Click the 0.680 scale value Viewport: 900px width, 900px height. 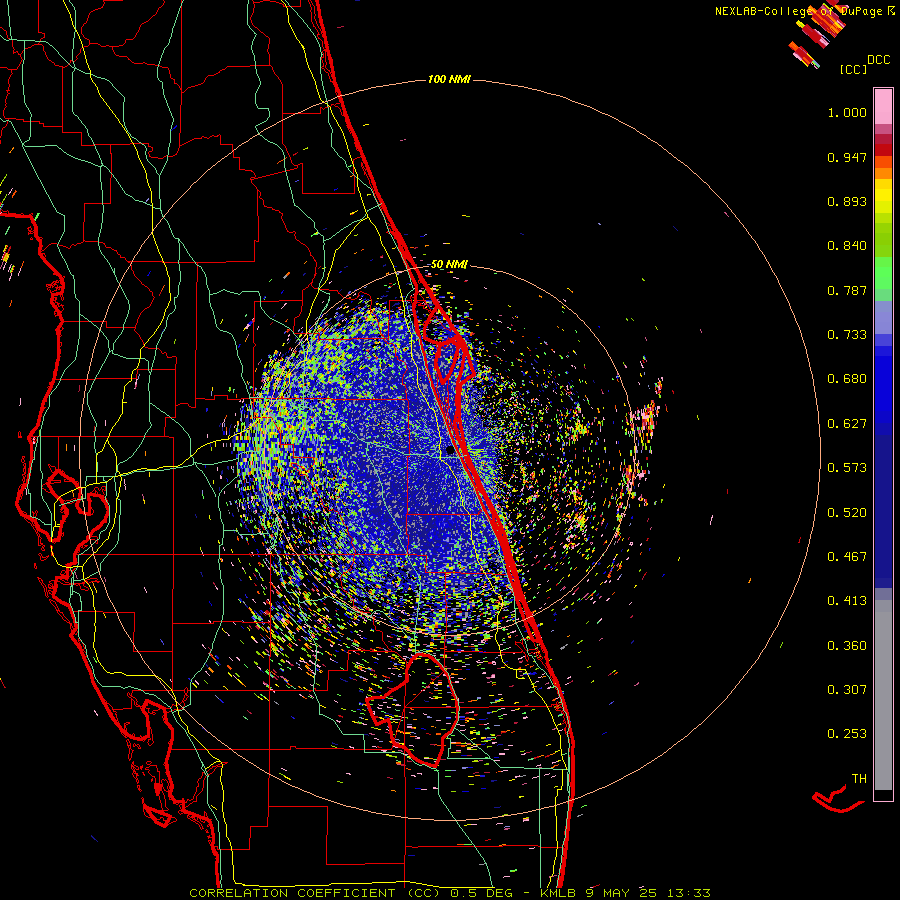click(847, 379)
